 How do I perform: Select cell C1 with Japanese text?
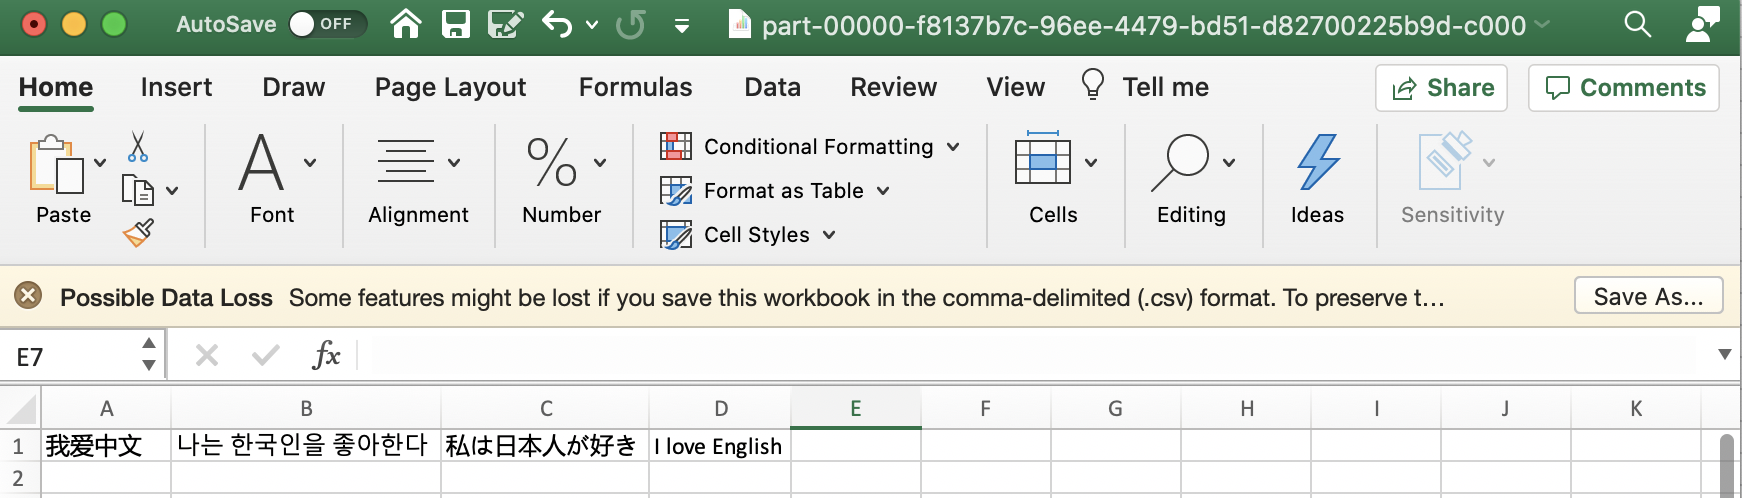544,446
